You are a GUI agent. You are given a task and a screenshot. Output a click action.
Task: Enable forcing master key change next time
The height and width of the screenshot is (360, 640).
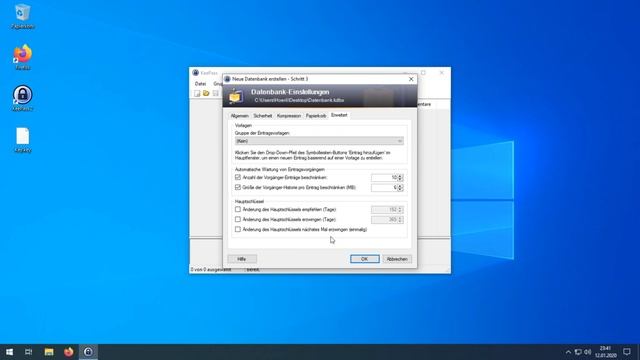coord(238,229)
